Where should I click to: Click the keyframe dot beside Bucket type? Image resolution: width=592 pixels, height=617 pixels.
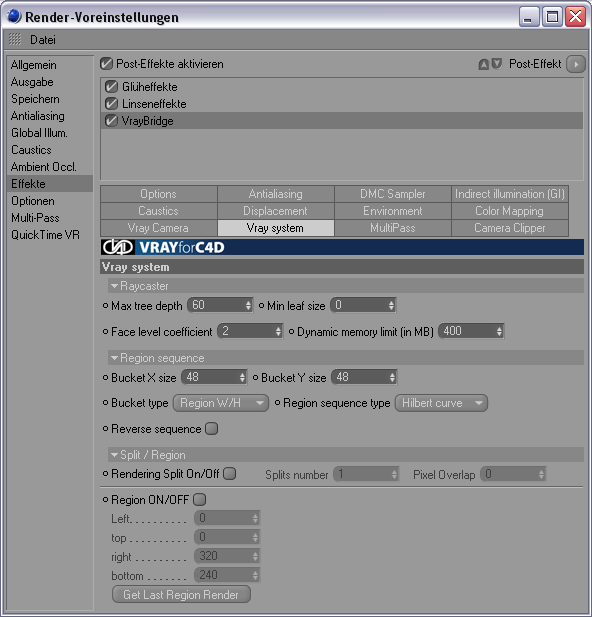[105, 403]
